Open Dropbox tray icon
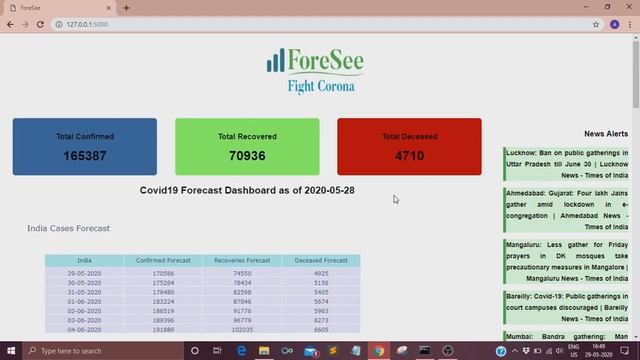 click(526, 351)
